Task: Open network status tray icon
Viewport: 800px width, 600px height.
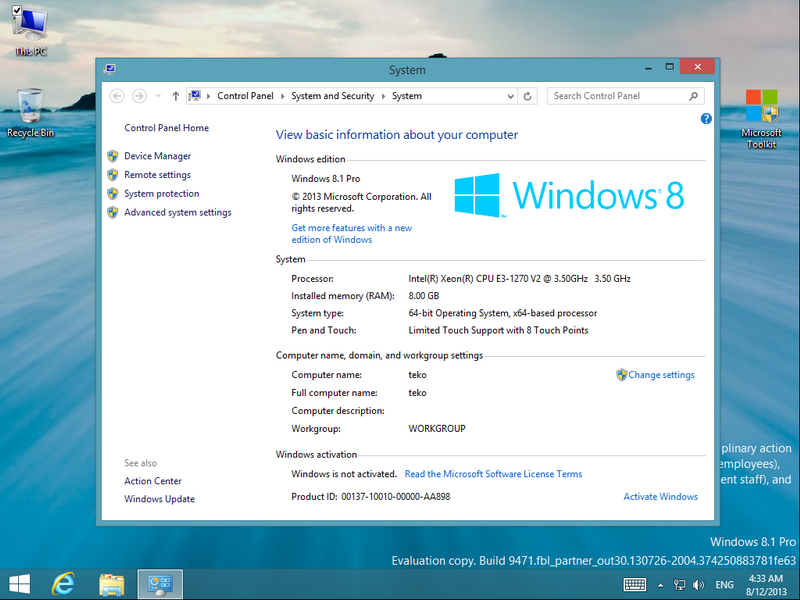Action: tap(680, 585)
